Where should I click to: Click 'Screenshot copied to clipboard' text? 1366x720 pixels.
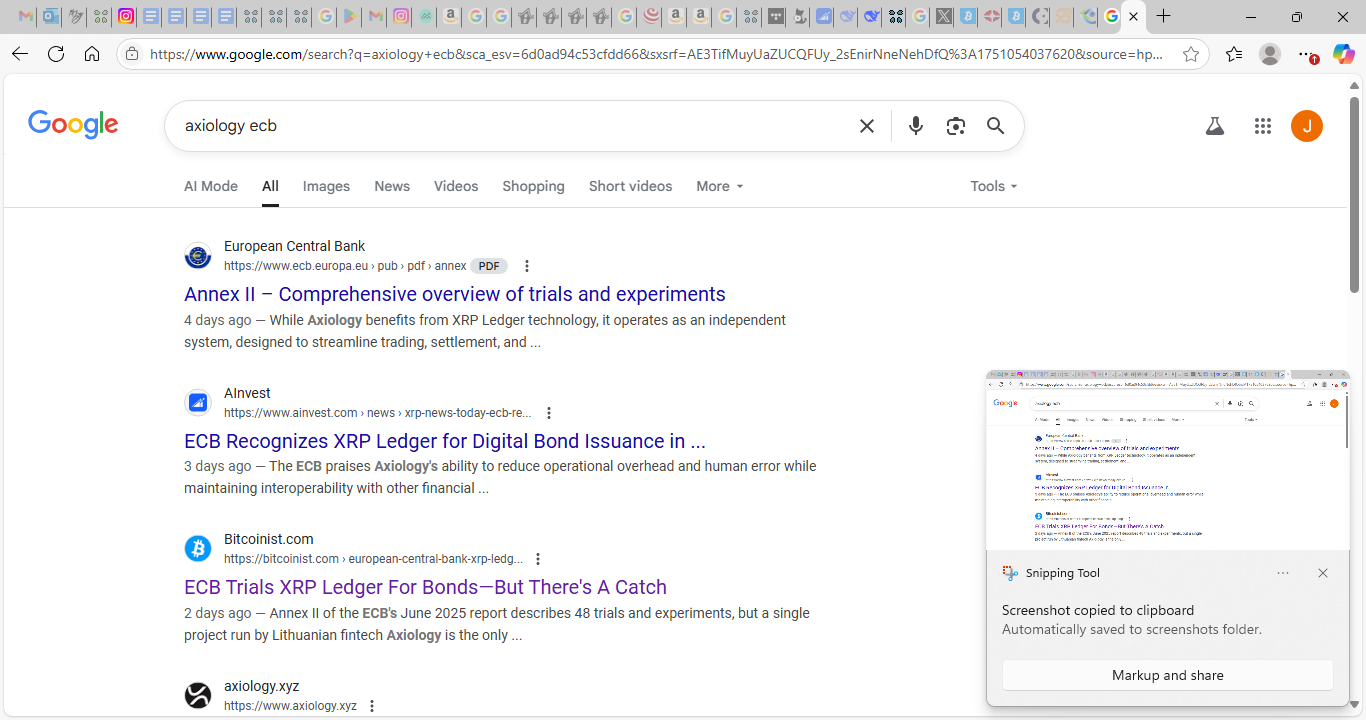(1098, 610)
